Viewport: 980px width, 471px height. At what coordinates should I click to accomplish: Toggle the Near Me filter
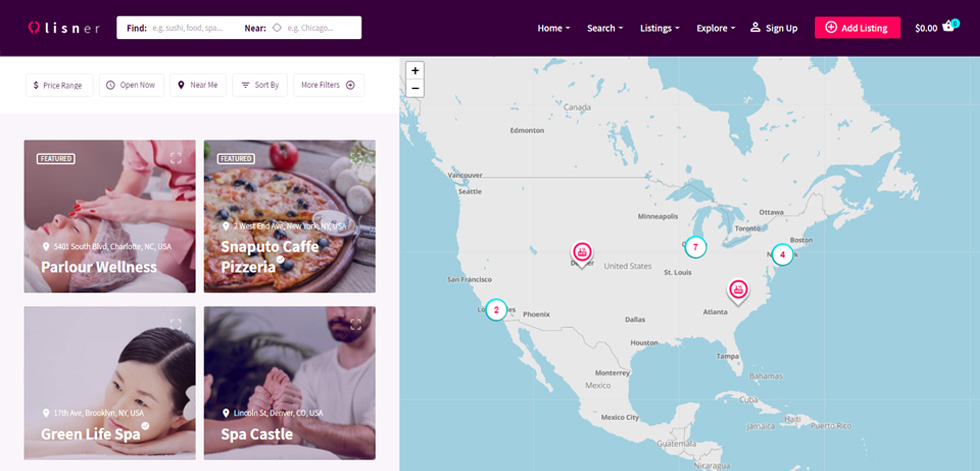pyautogui.click(x=198, y=85)
